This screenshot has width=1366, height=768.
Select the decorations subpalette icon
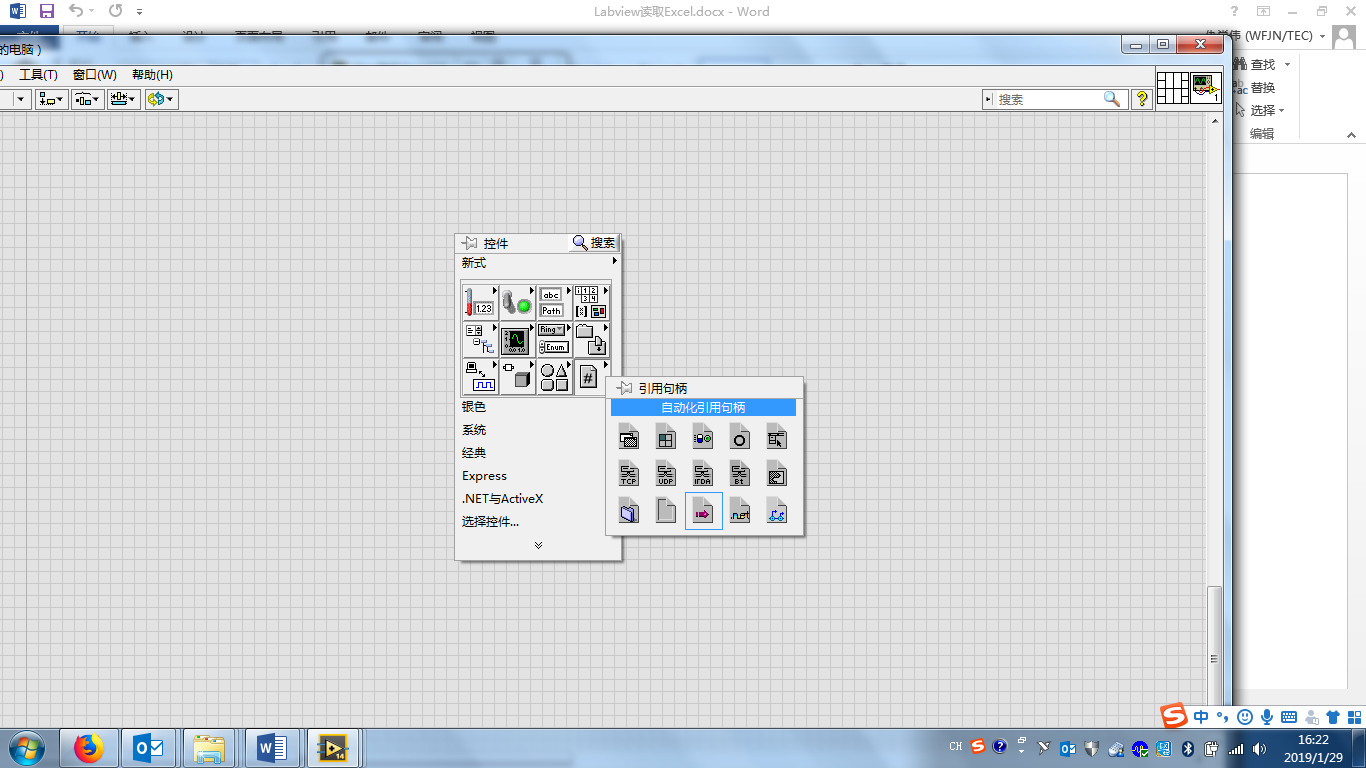pyautogui.click(x=554, y=378)
